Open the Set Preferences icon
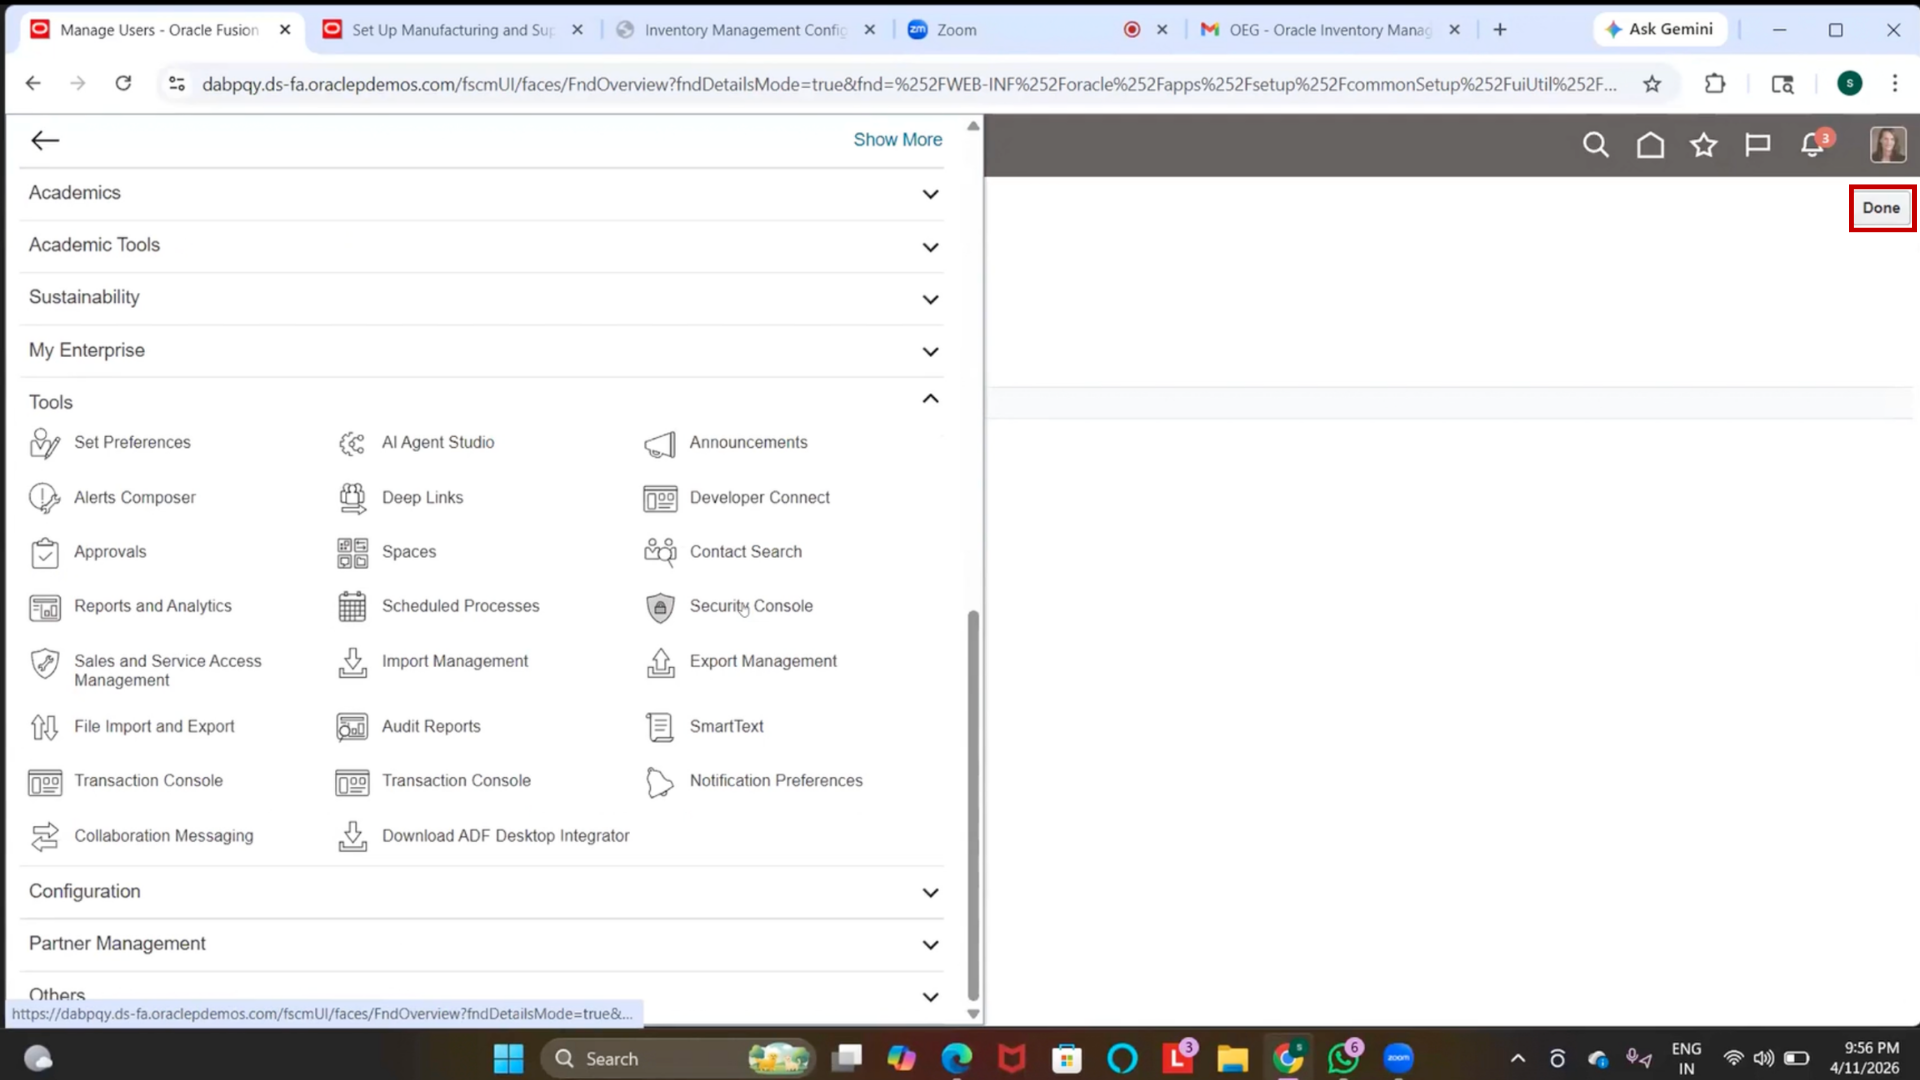 point(45,443)
